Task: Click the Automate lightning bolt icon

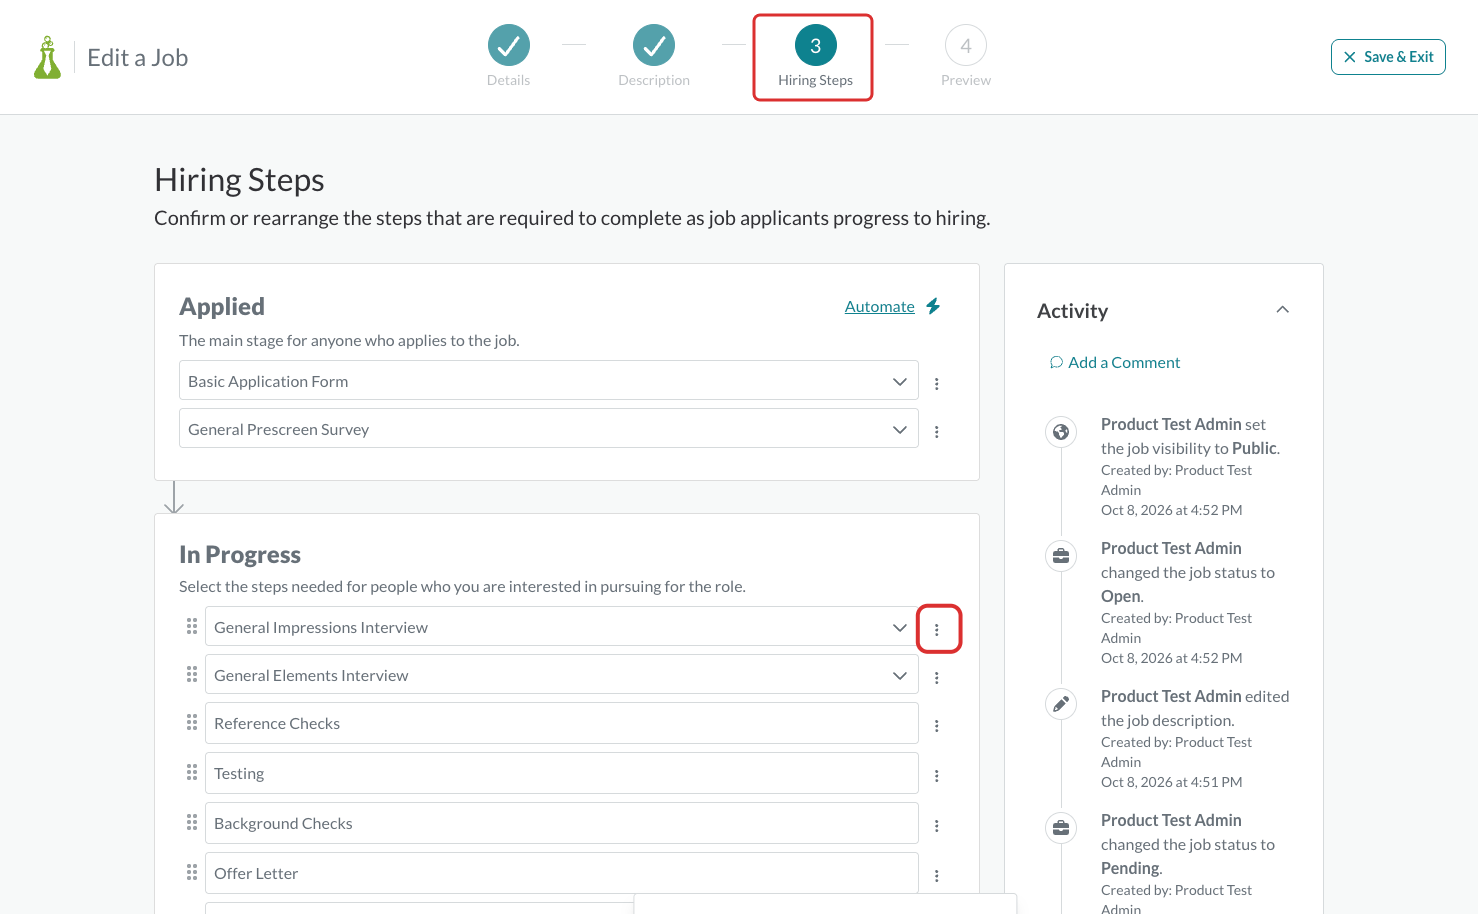Action: (x=933, y=306)
